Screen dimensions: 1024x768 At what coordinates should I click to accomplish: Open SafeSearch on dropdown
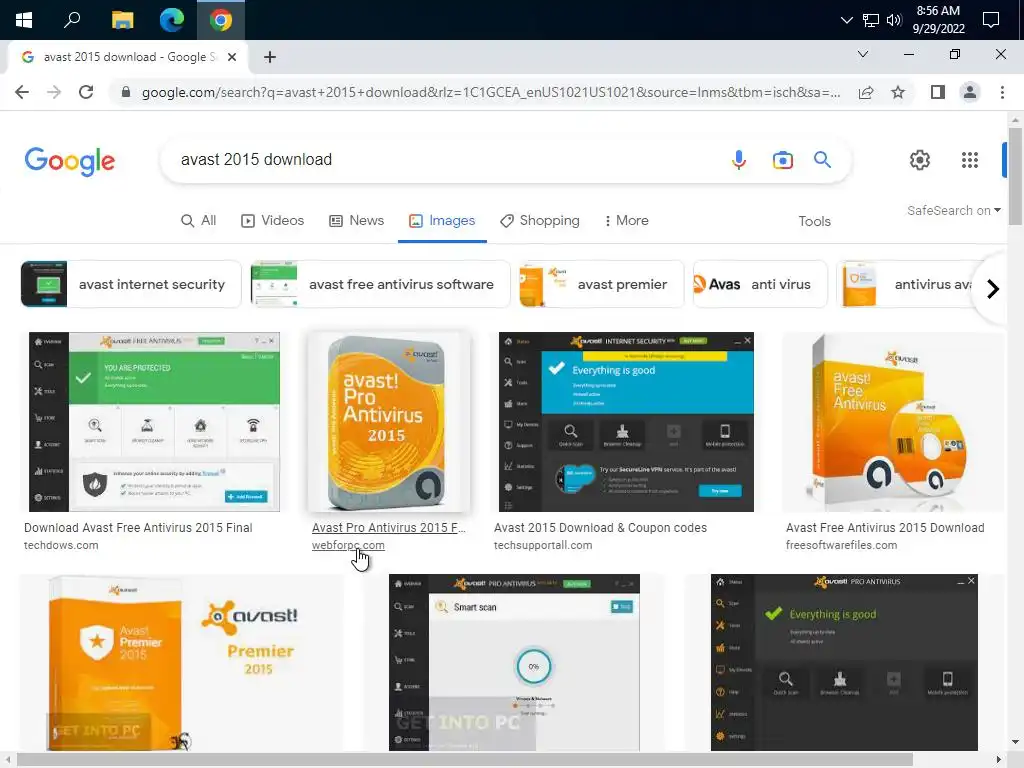[953, 210]
